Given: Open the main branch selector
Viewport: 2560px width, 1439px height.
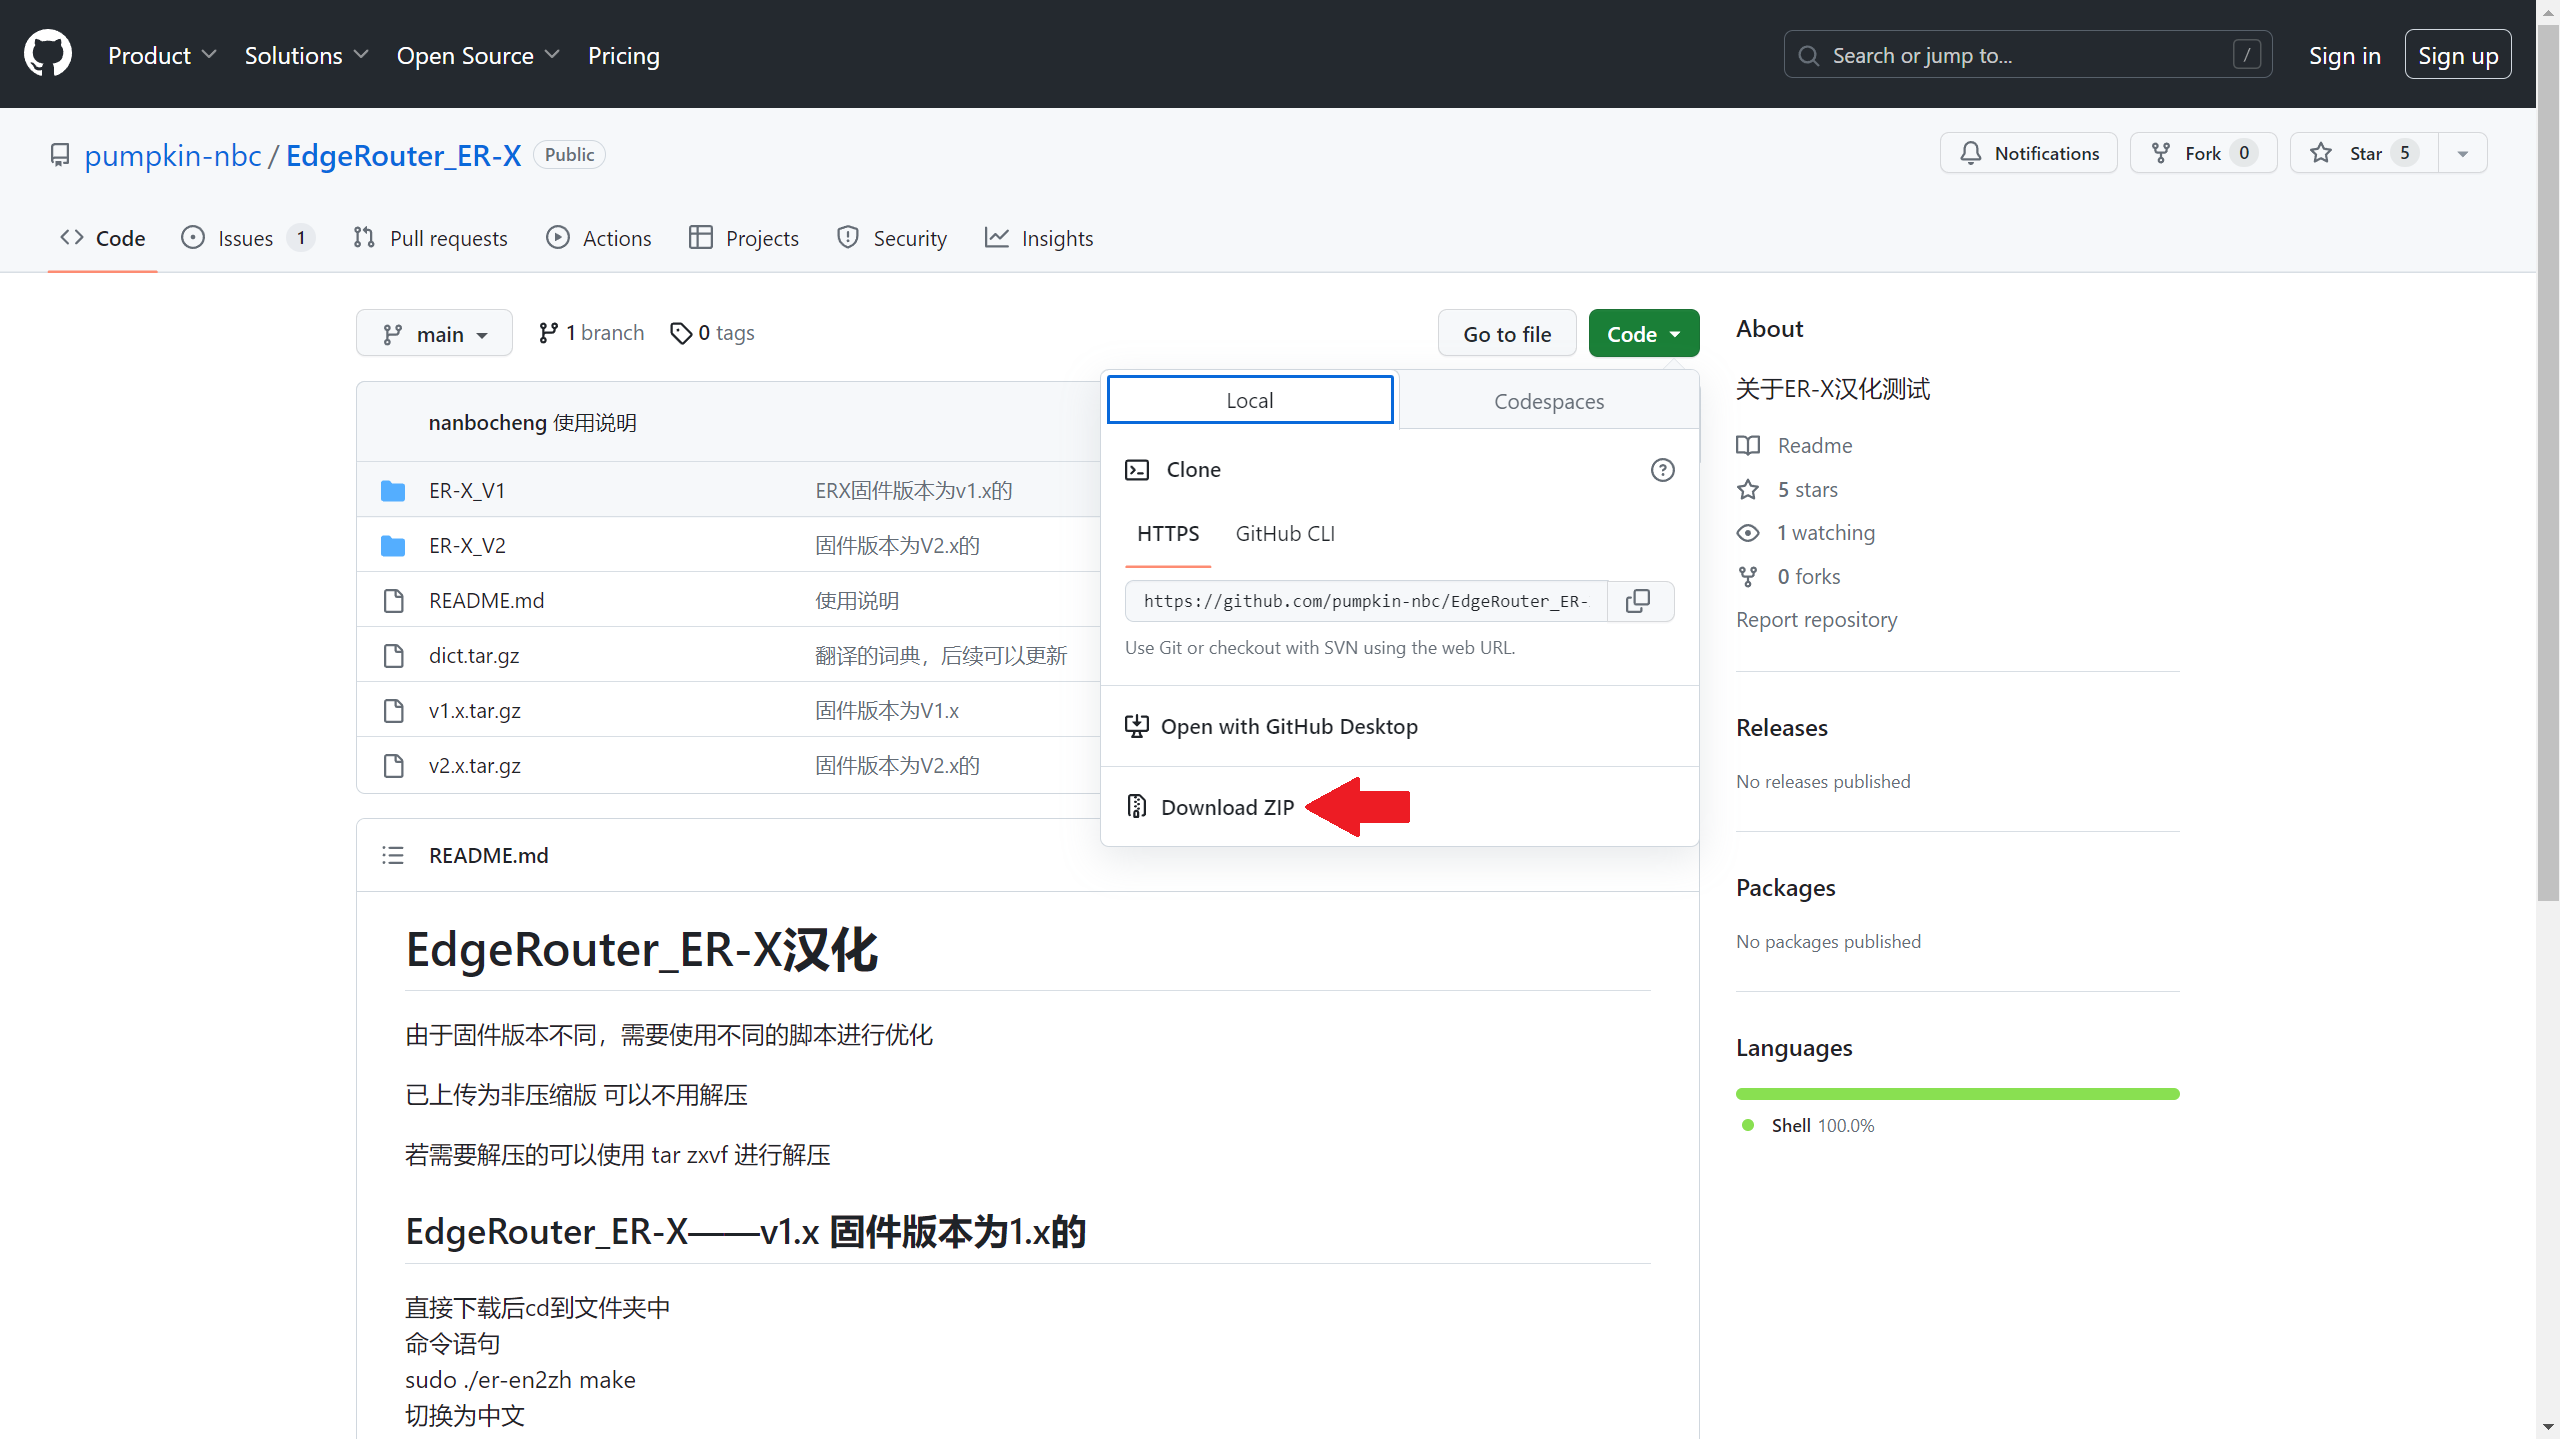Looking at the screenshot, I should point(433,332).
